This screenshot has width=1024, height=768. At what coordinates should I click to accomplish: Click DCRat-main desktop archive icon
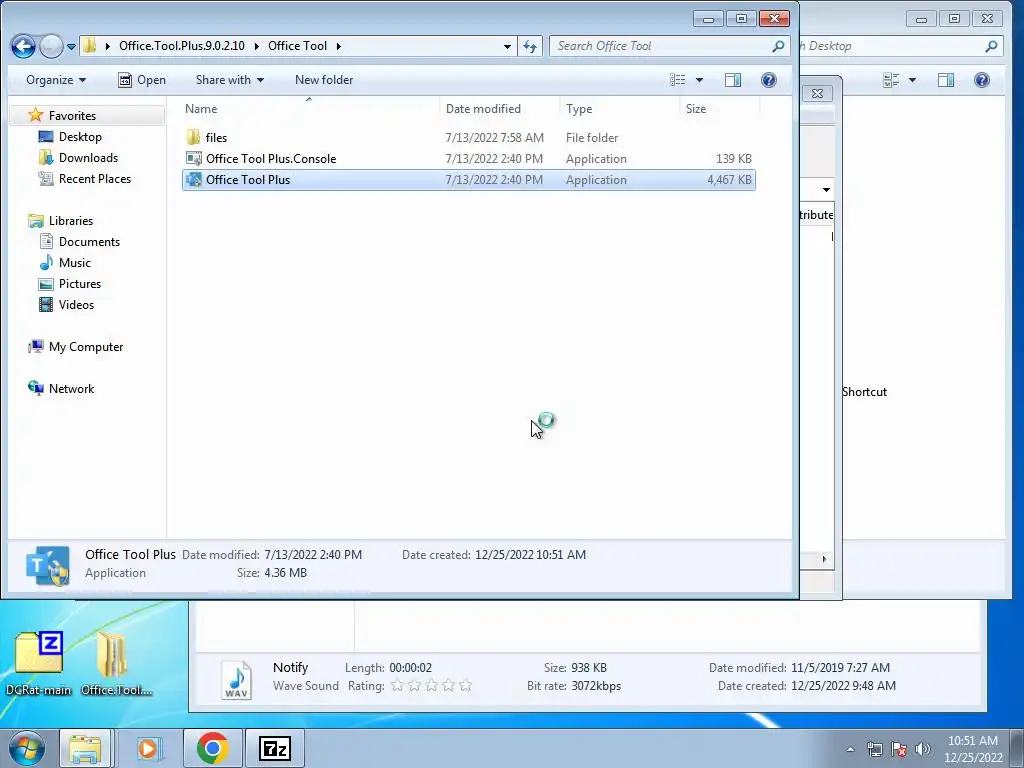tap(39, 653)
